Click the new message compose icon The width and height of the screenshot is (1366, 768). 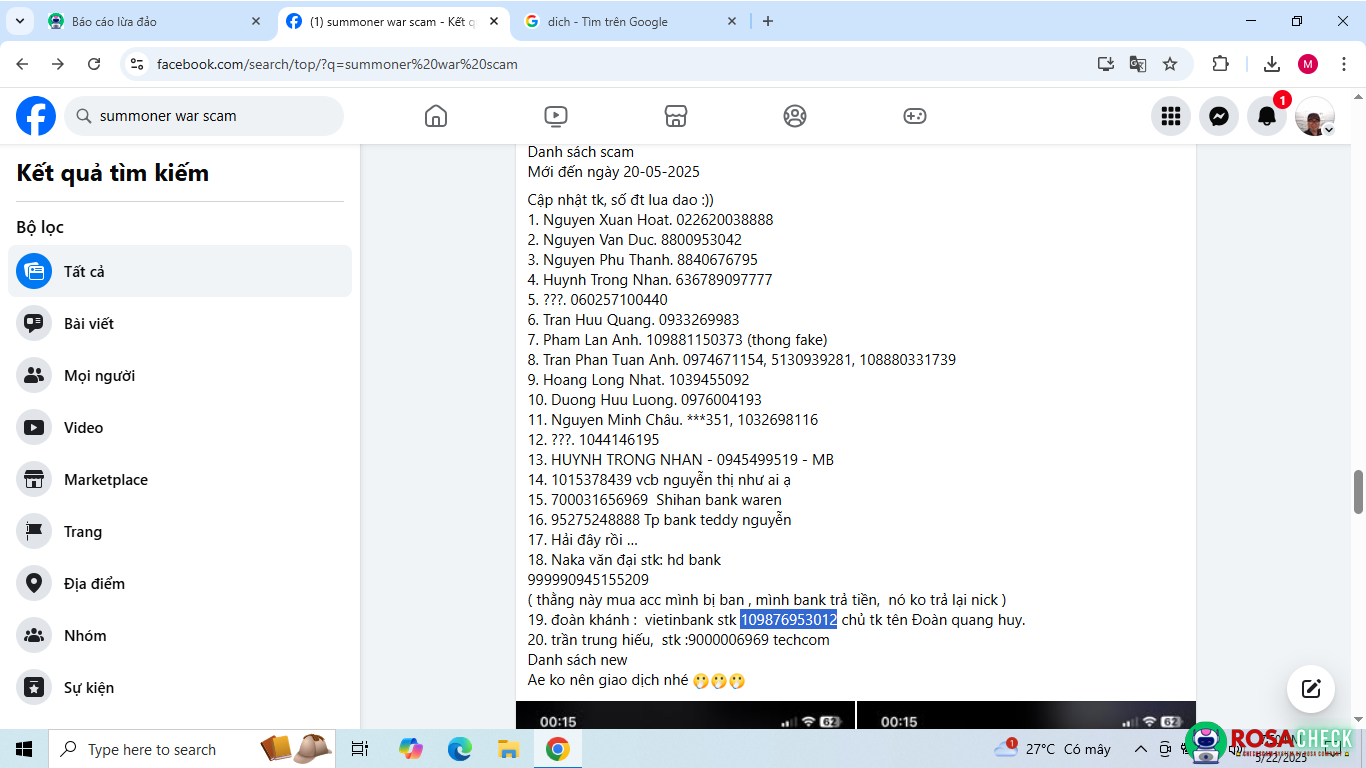1311,689
